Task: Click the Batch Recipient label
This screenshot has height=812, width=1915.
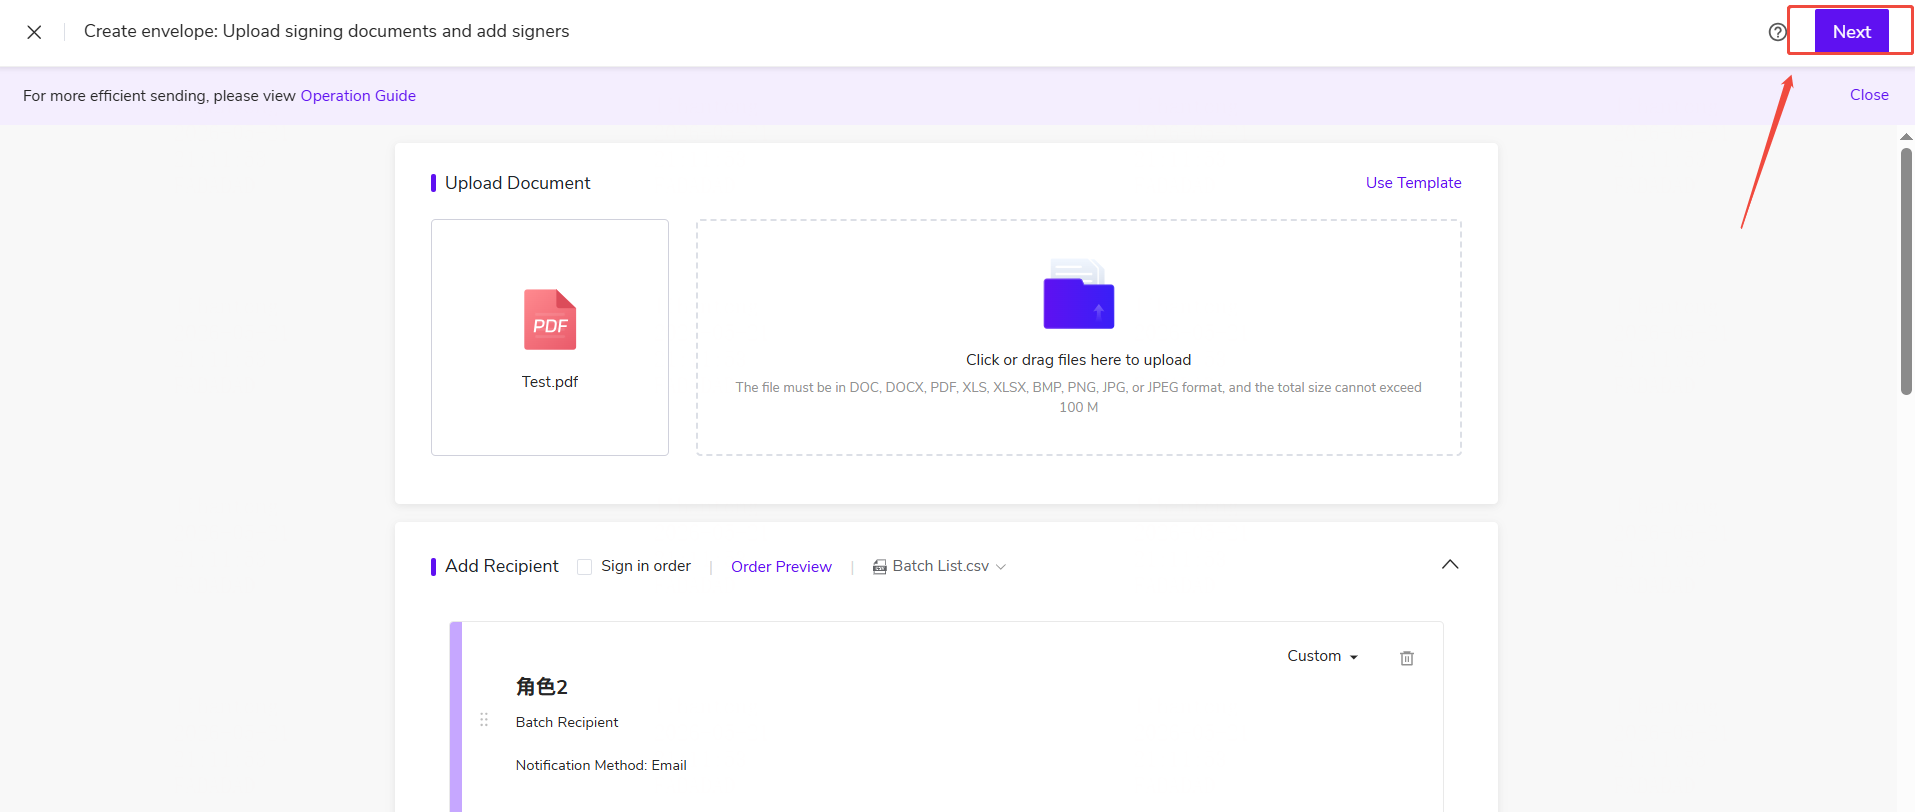Action: click(x=567, y=722)
